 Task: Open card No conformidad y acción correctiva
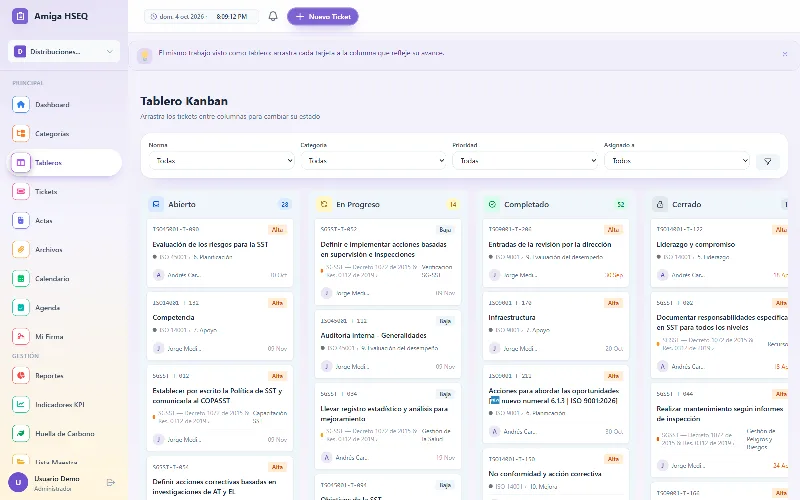pos(556,474)
